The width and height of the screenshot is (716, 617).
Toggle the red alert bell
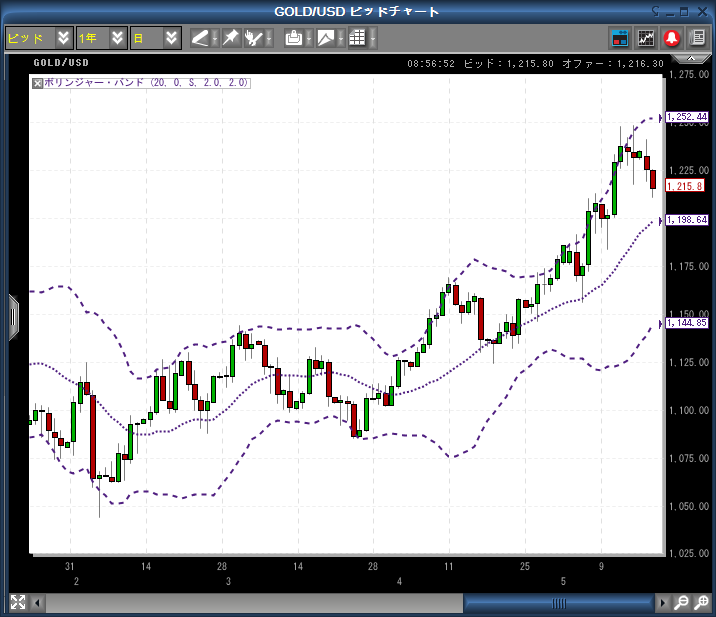tap(672, 38)
